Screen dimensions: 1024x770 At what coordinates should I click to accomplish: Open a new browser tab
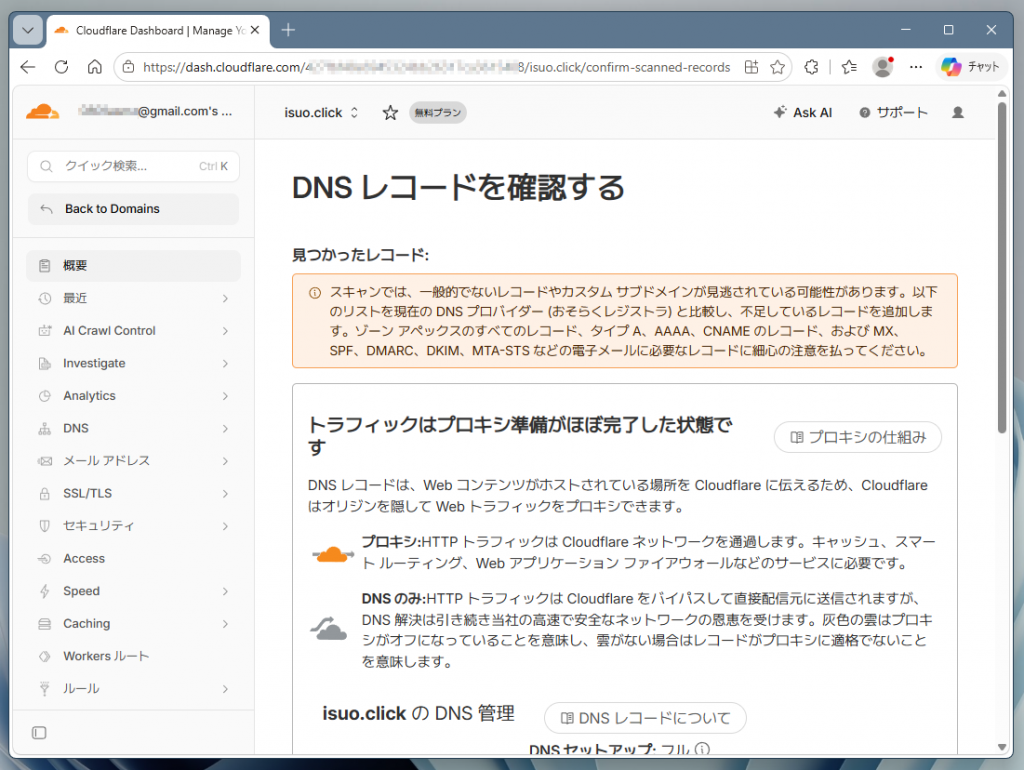pos(288,30)
